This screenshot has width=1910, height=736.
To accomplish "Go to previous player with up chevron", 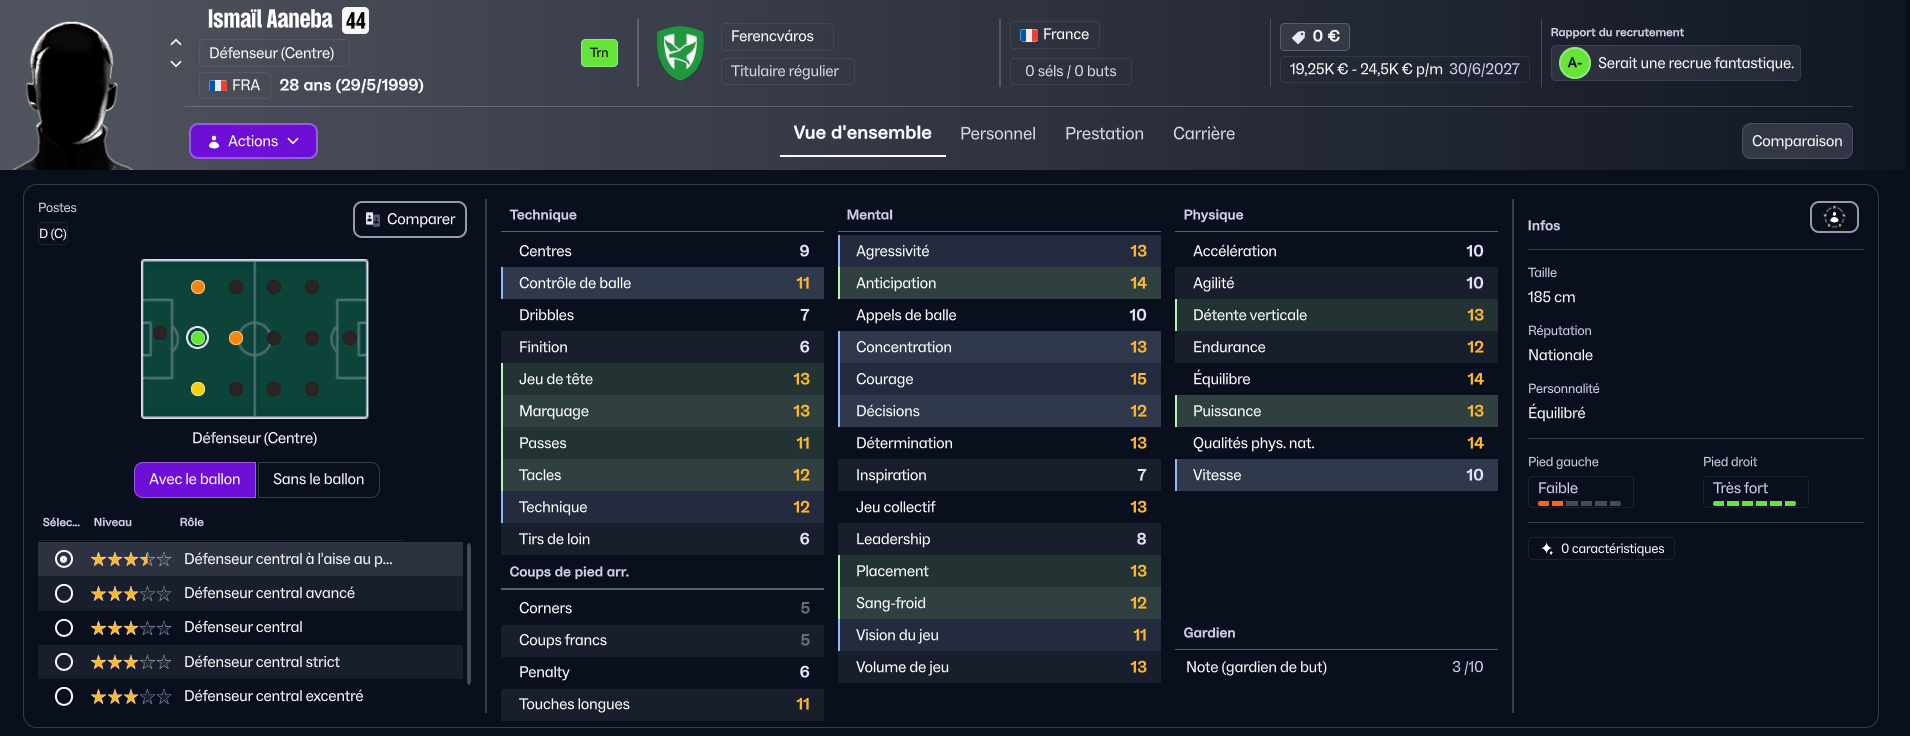I will coord(176,42).
